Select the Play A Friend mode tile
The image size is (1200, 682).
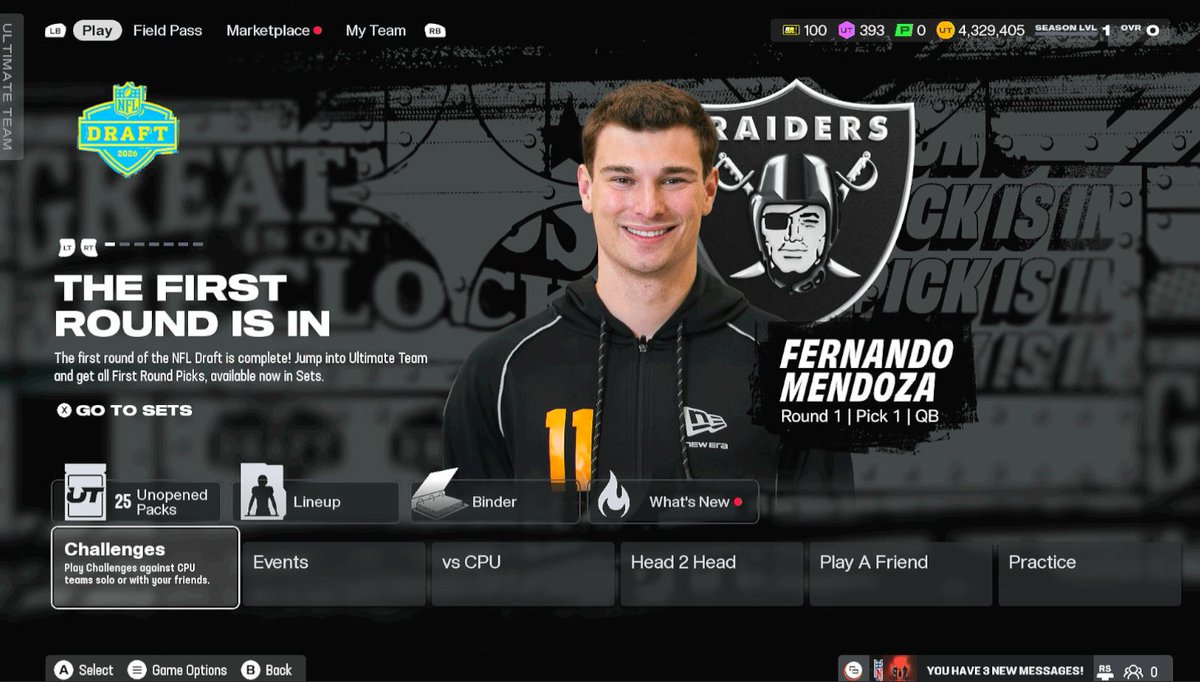901,573
